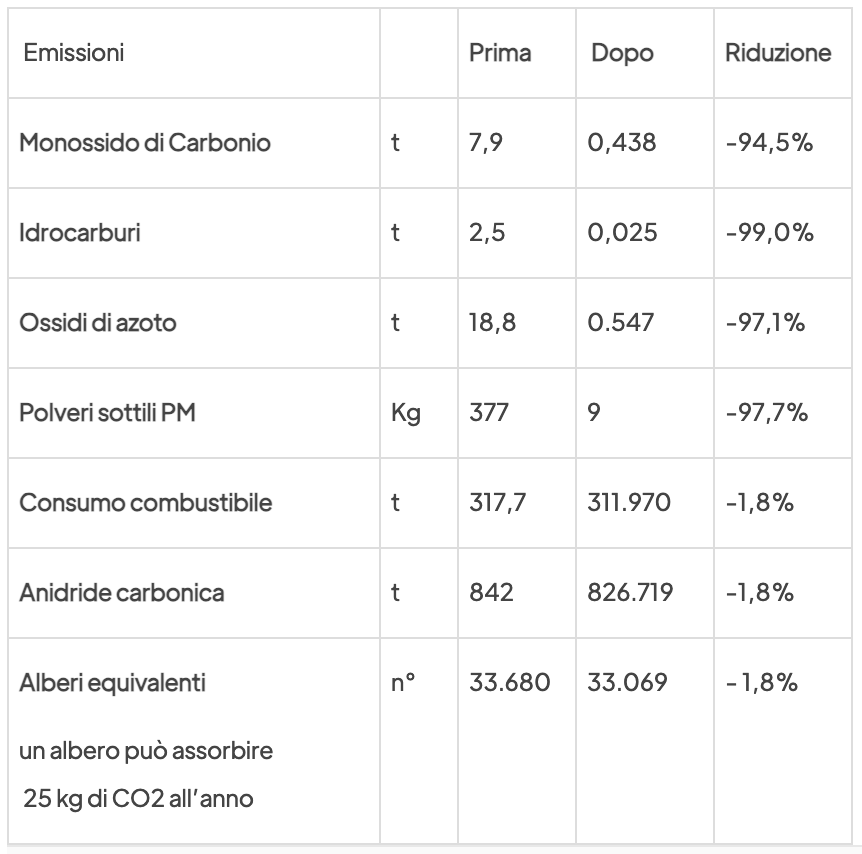Click the 311.970 Dopo value
The image size is (862, 854).
[x=628, y=503]
